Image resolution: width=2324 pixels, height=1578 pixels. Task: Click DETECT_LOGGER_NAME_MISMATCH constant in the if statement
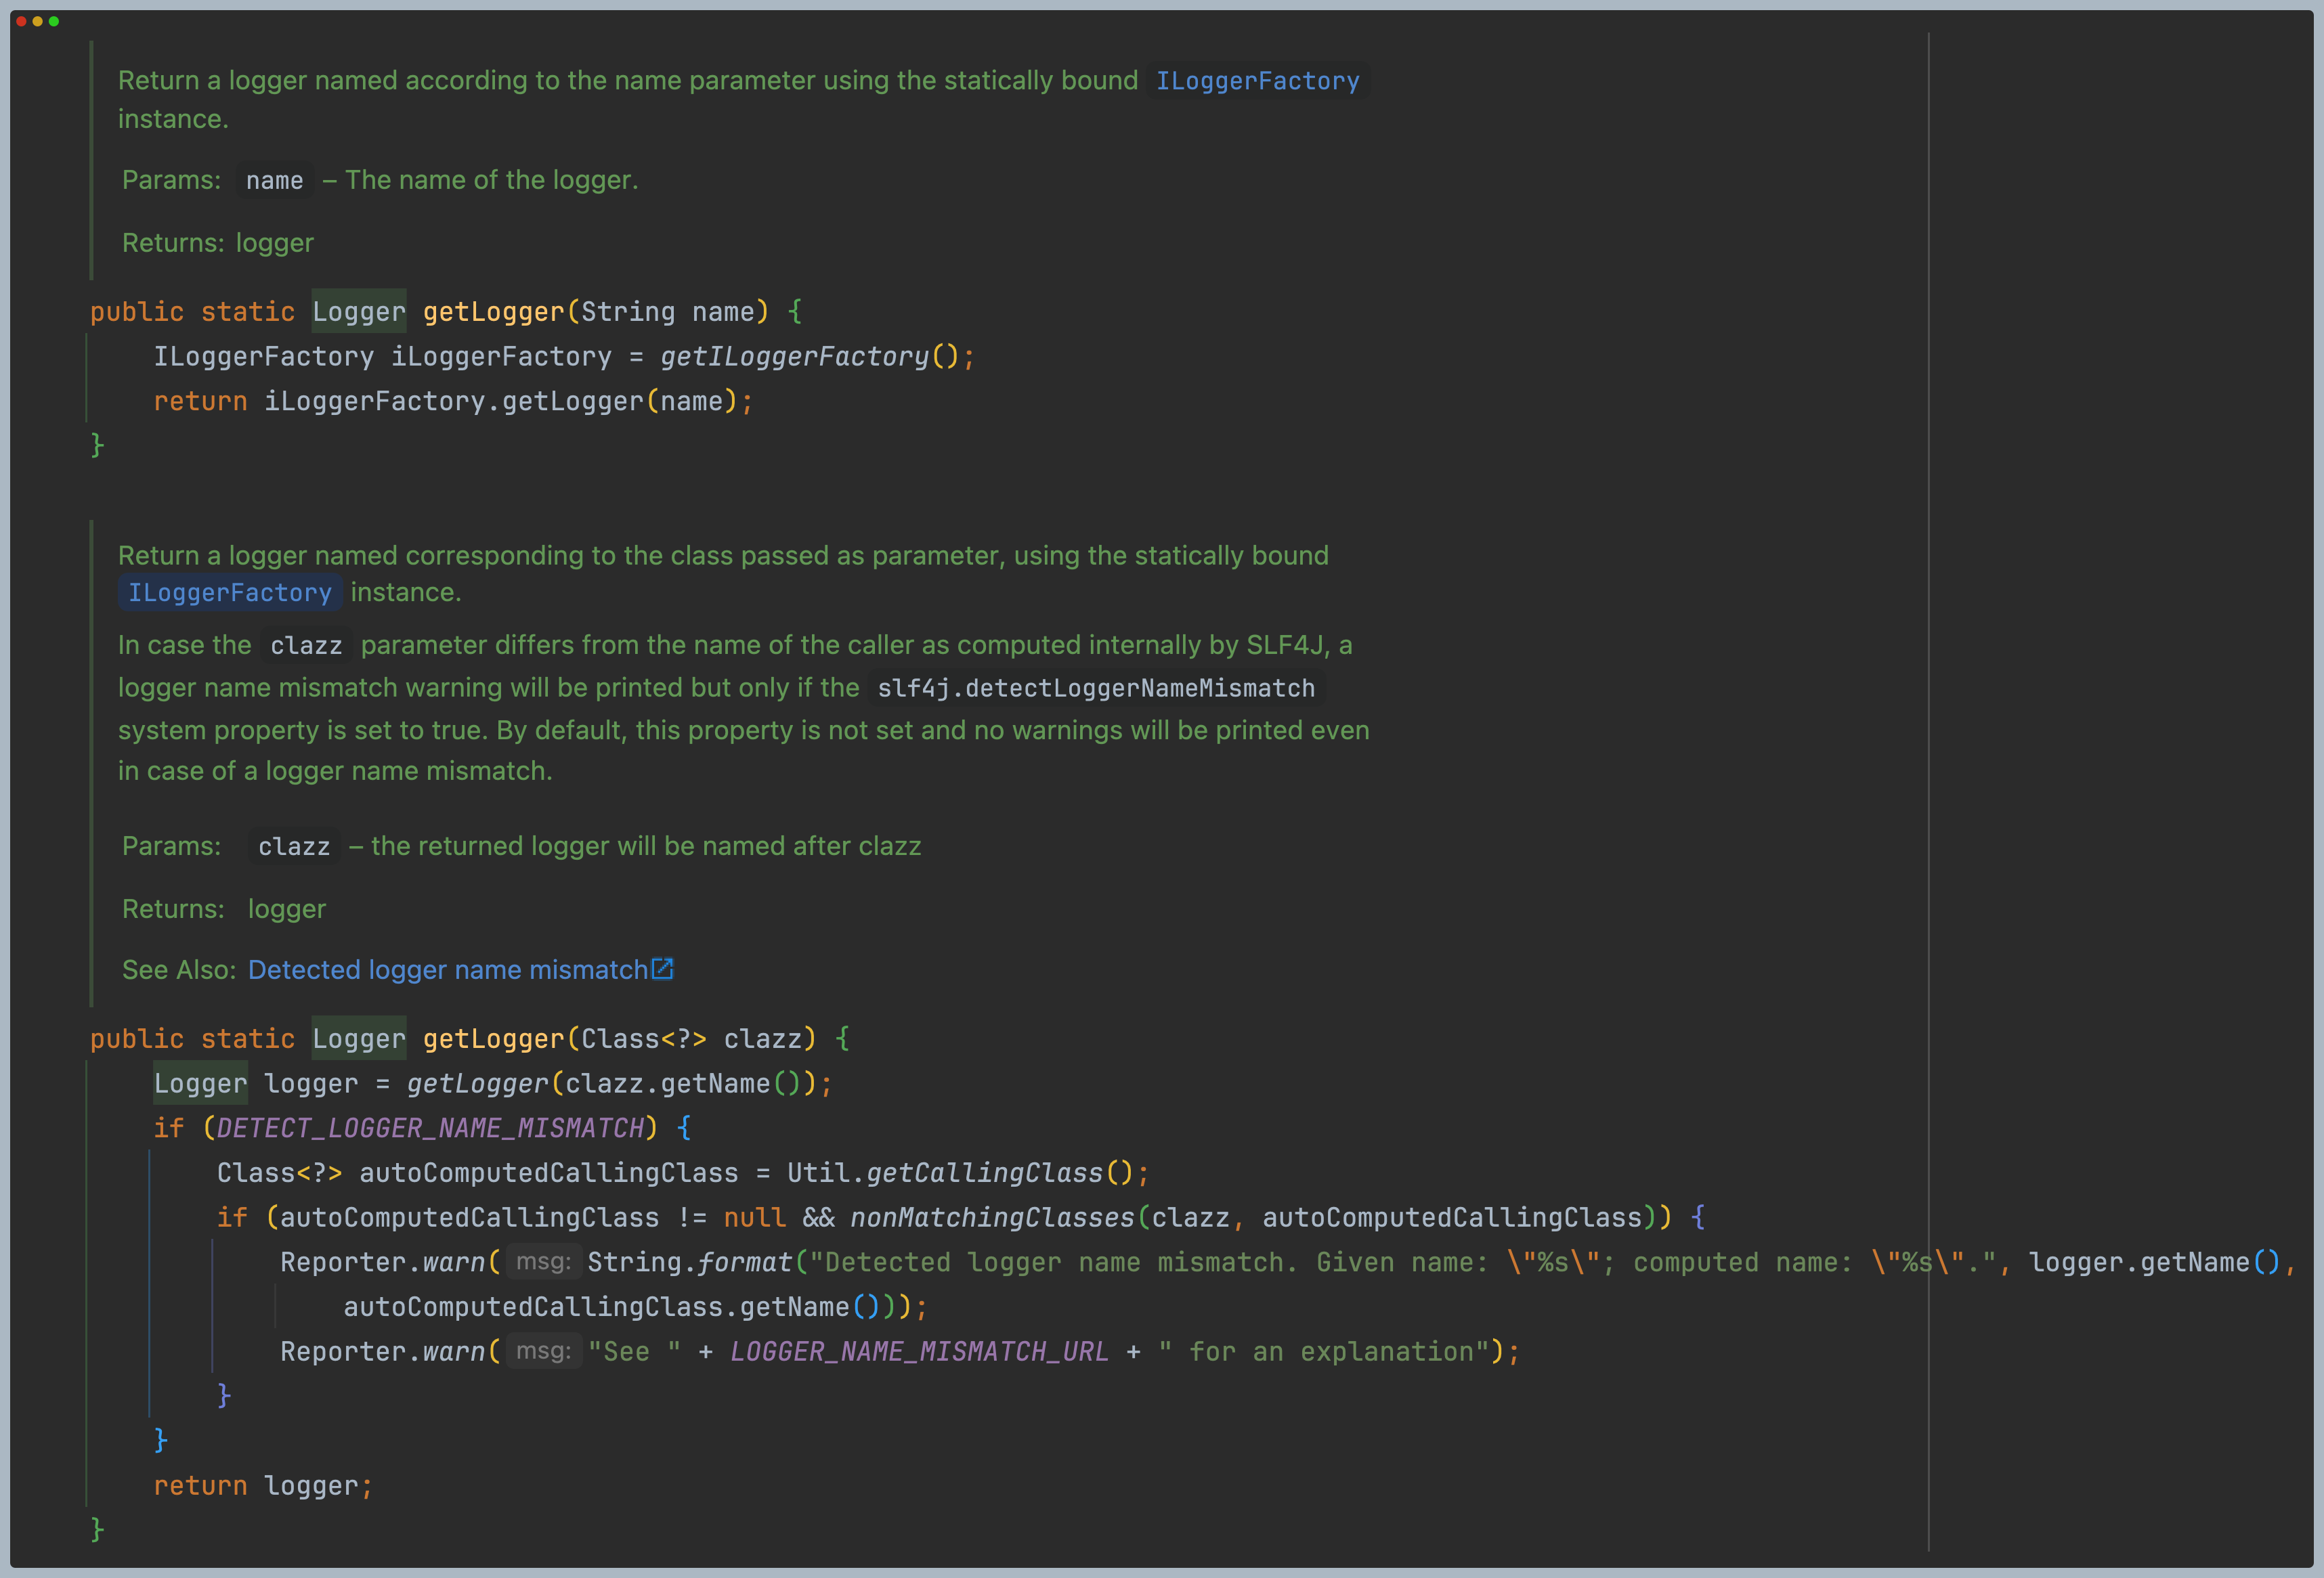(430, 1128)
